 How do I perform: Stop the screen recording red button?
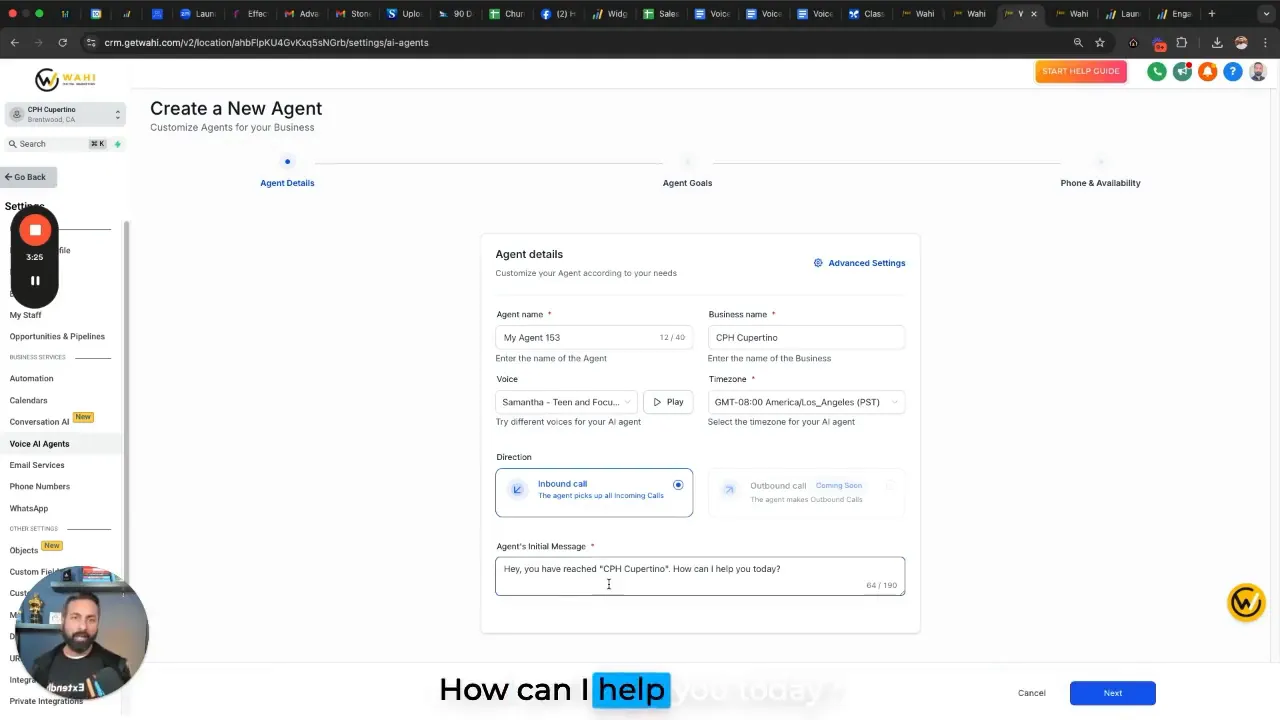point(35,230)
